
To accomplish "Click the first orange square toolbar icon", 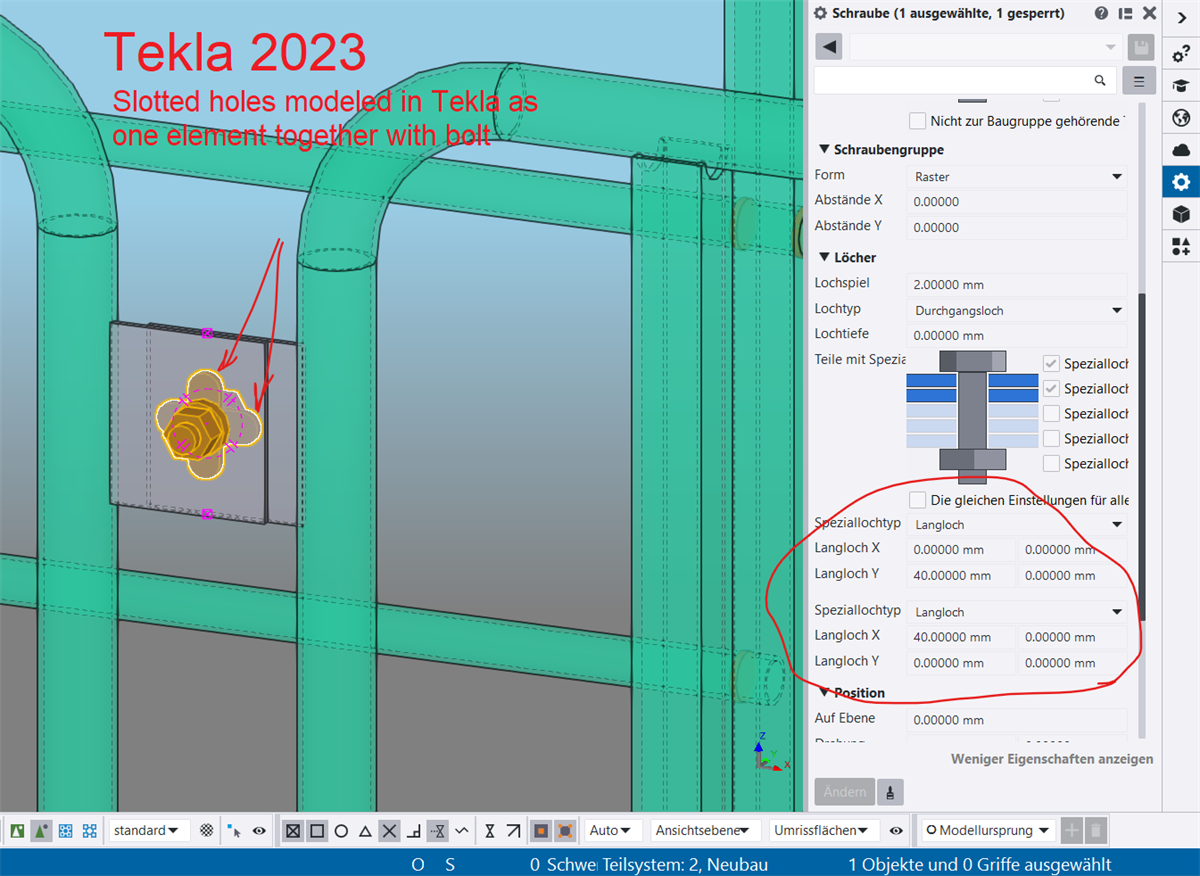I will coord(541,830).
